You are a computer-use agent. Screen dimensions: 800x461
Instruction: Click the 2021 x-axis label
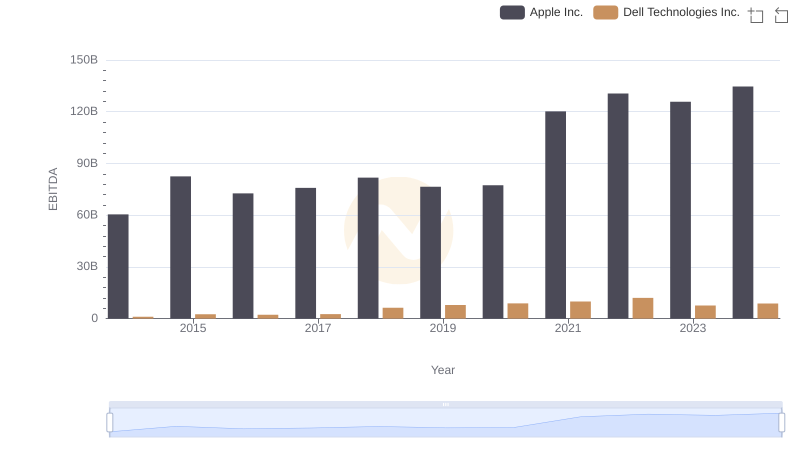[568, 328]
